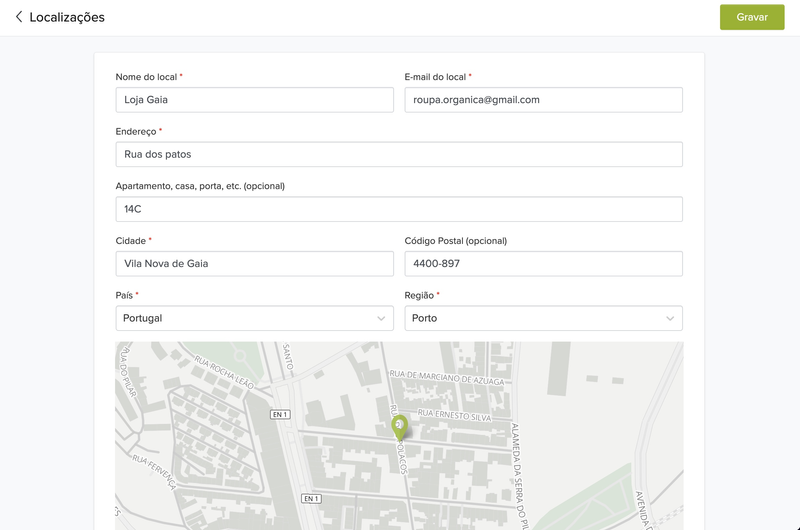Save changes with the Gravar button
The width and height of the screenshot is (800, 530).
[x=752, y=17]
